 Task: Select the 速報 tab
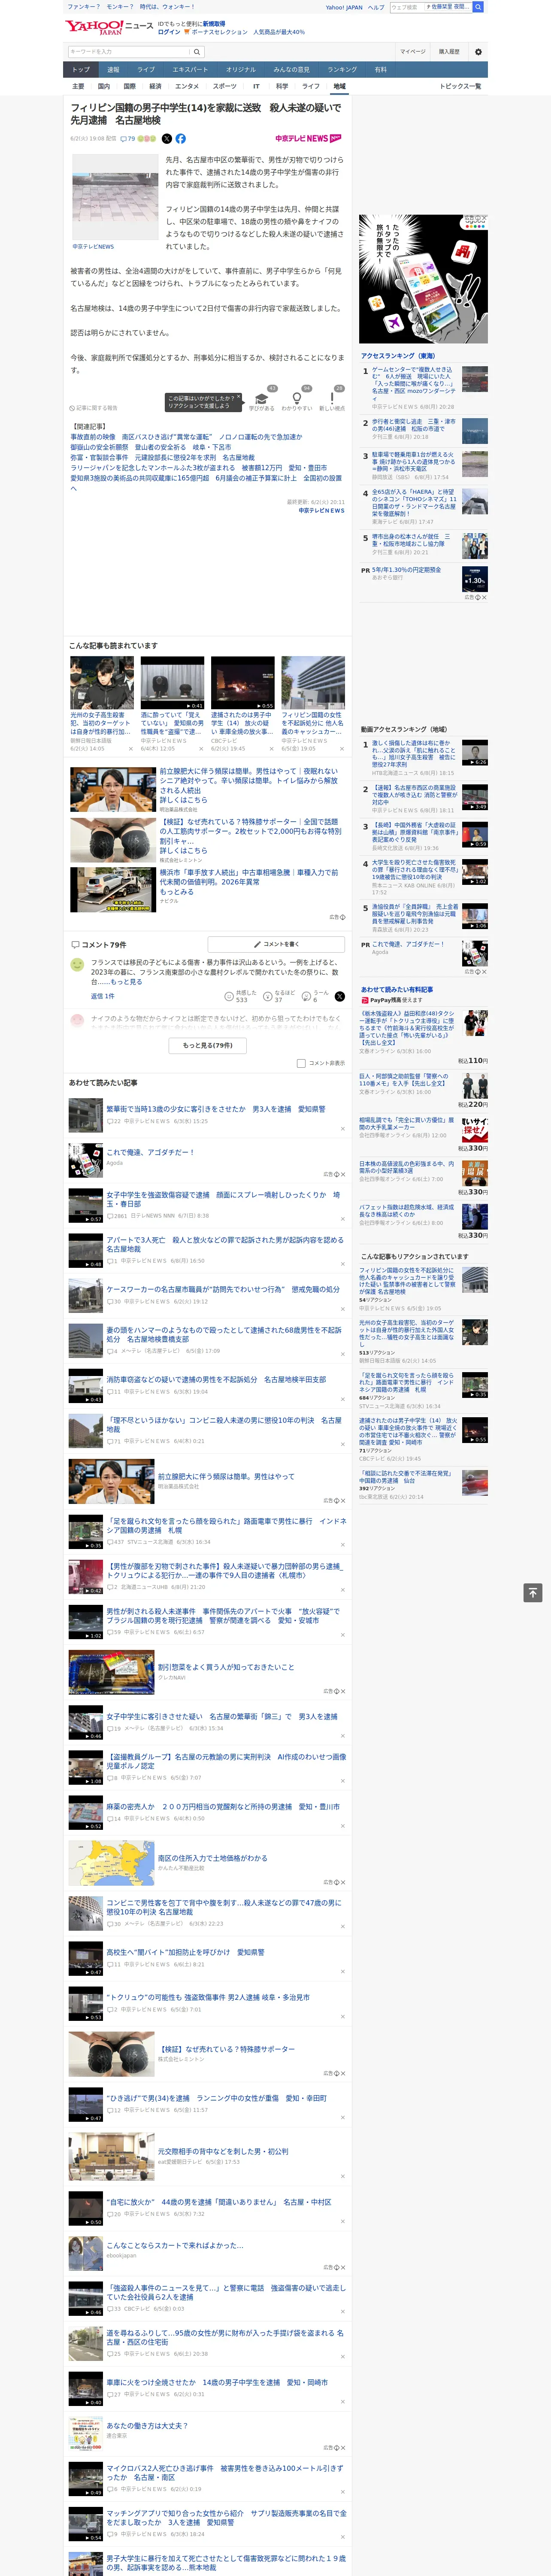pyautogui.click(x=113, y=70)
